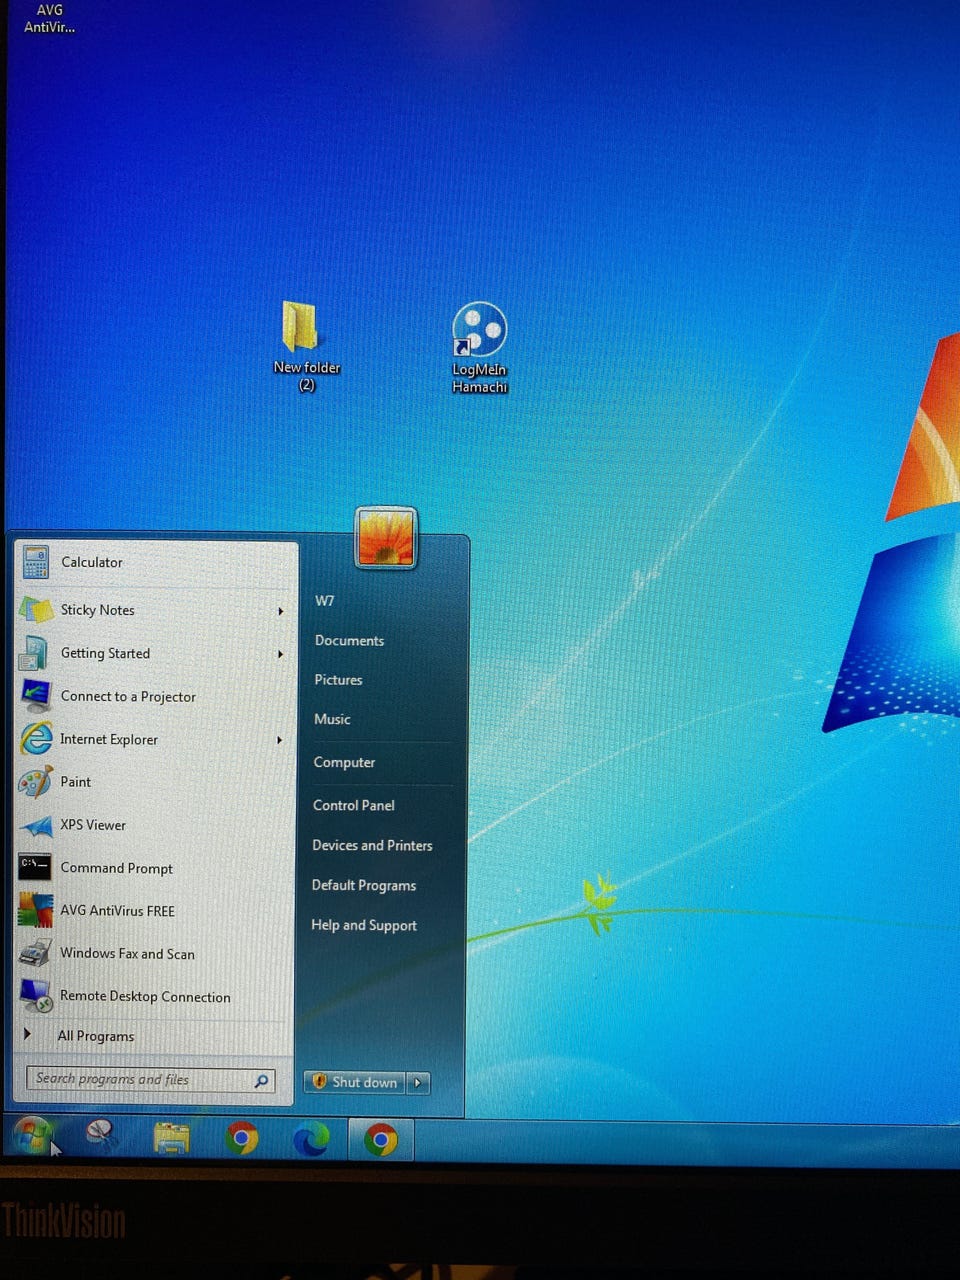Image resolution: width=960 pixels, height=1280 pixels.
Task: Select the New folder (2) desktop icon
Action: click(x=305, y=346)
